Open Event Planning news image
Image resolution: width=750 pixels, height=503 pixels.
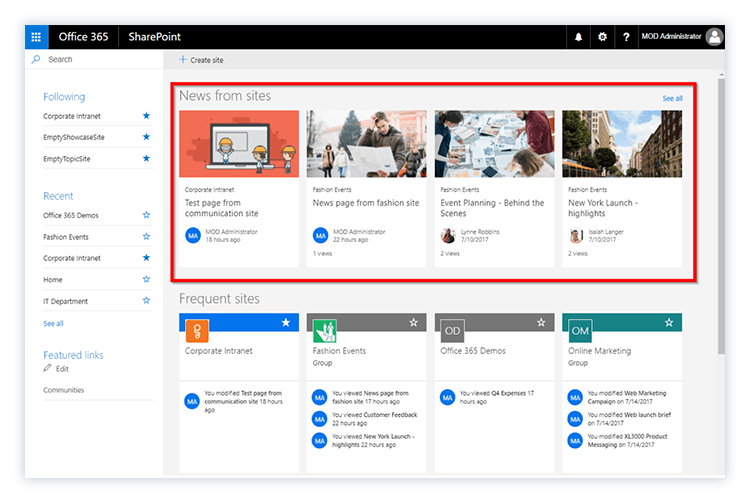pos(495,144)
